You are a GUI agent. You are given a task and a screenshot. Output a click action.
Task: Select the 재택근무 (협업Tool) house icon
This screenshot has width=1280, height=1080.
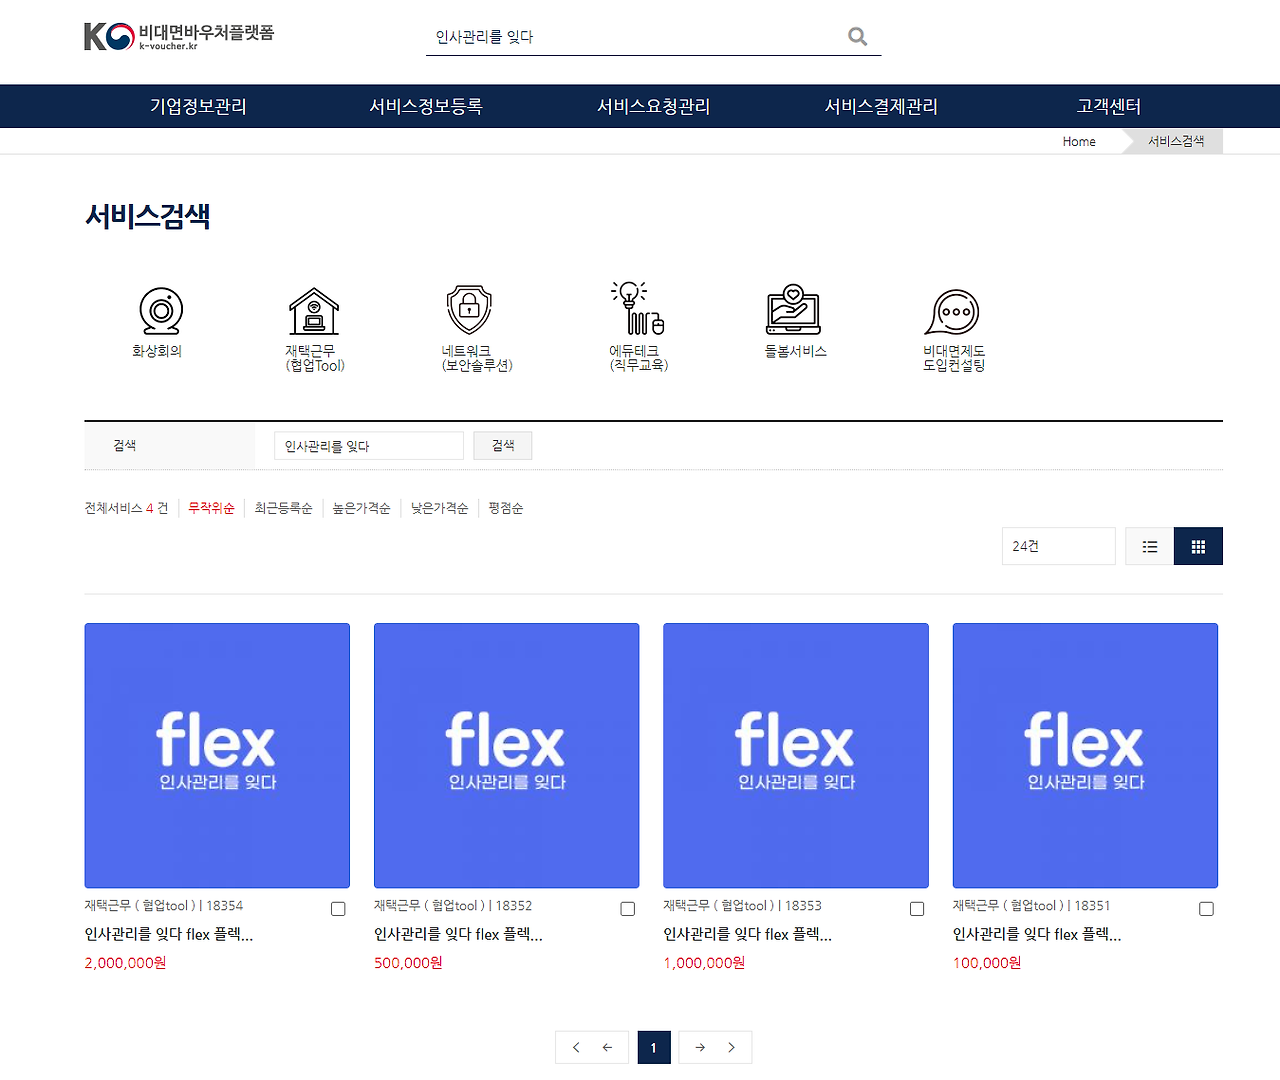coord(314,311)
